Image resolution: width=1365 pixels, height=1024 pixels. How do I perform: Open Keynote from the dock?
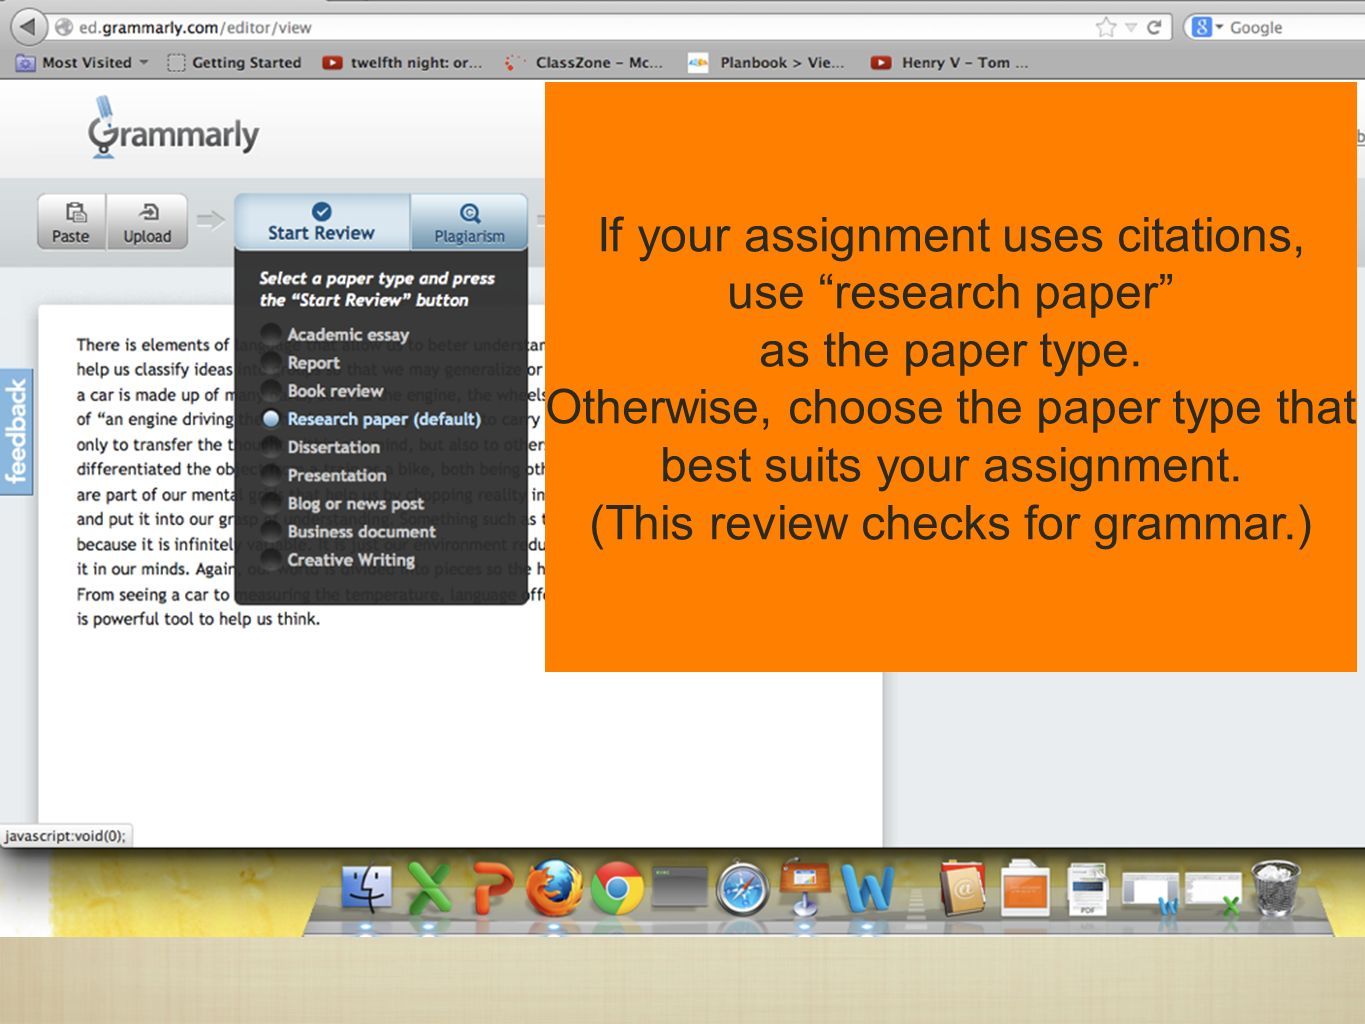(804, 886)
